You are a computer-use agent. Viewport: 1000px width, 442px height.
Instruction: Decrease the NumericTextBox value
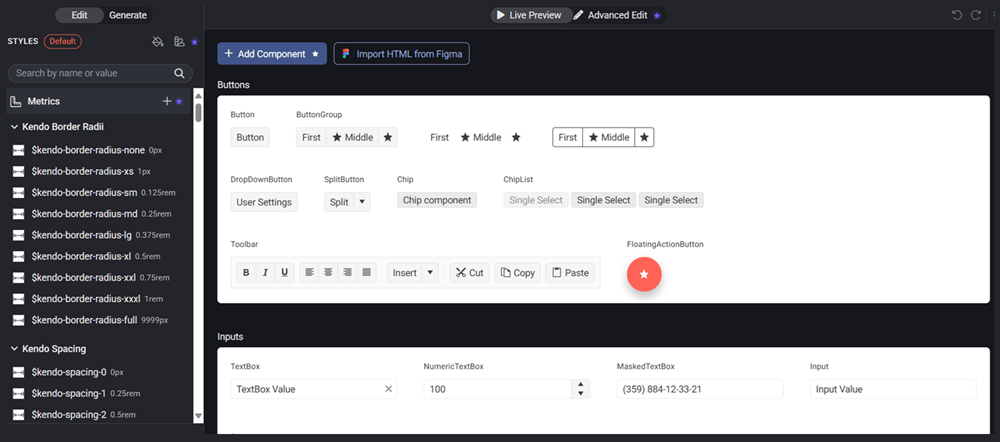click(580, 394)
